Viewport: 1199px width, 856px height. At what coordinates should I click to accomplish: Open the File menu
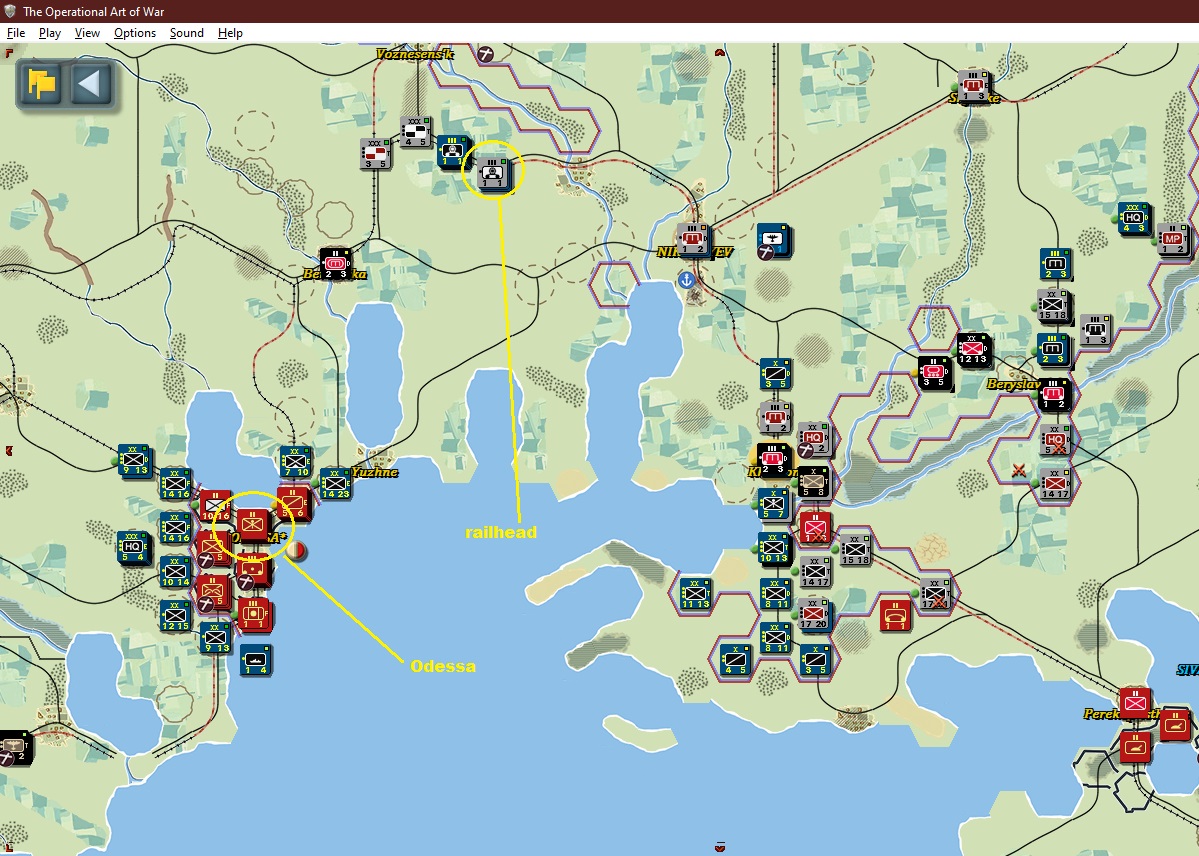click(x=16, y=33)
